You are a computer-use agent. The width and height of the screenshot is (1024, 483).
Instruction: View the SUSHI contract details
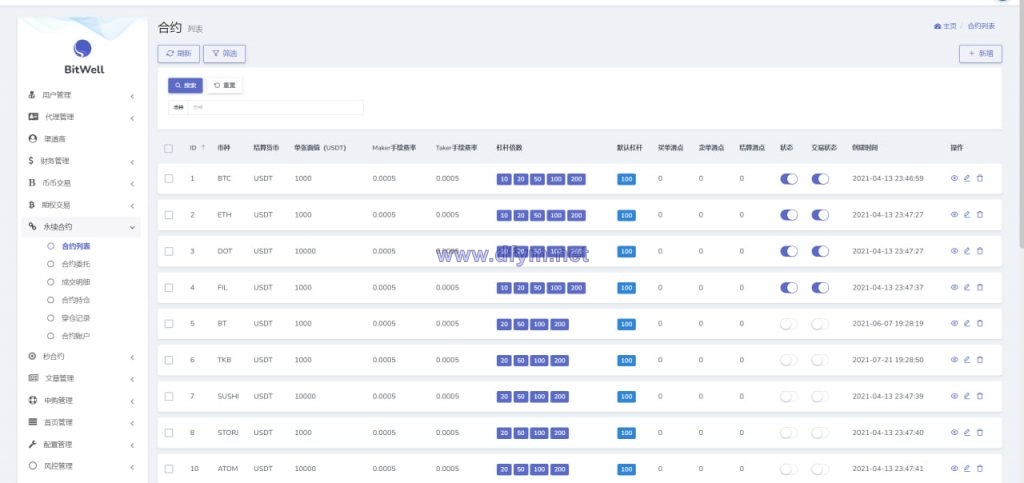coord(954,396)
